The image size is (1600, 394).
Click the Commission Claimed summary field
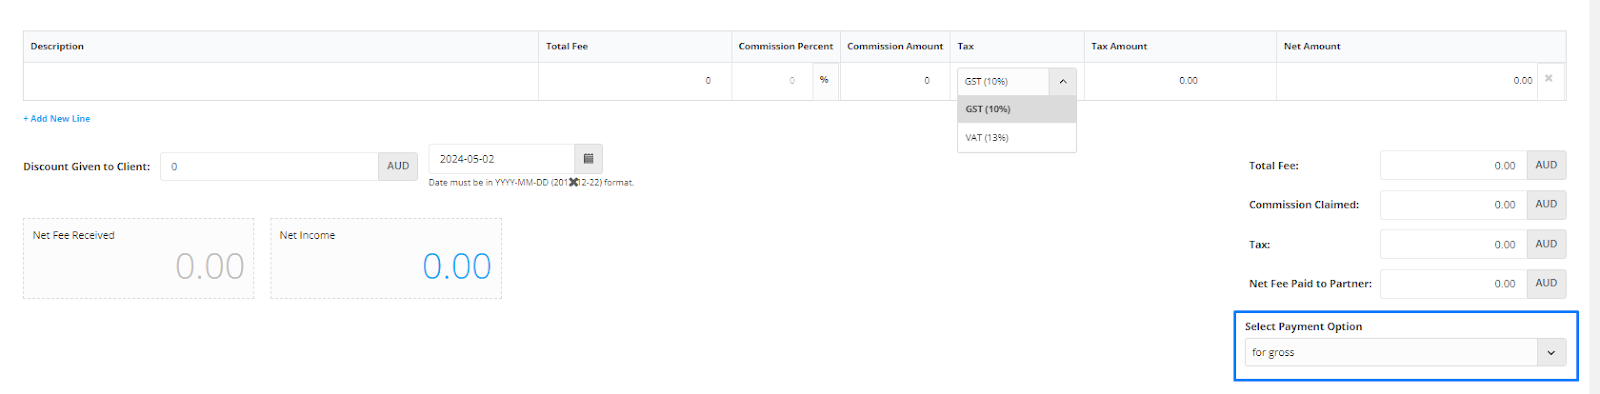pos(1453,205)
